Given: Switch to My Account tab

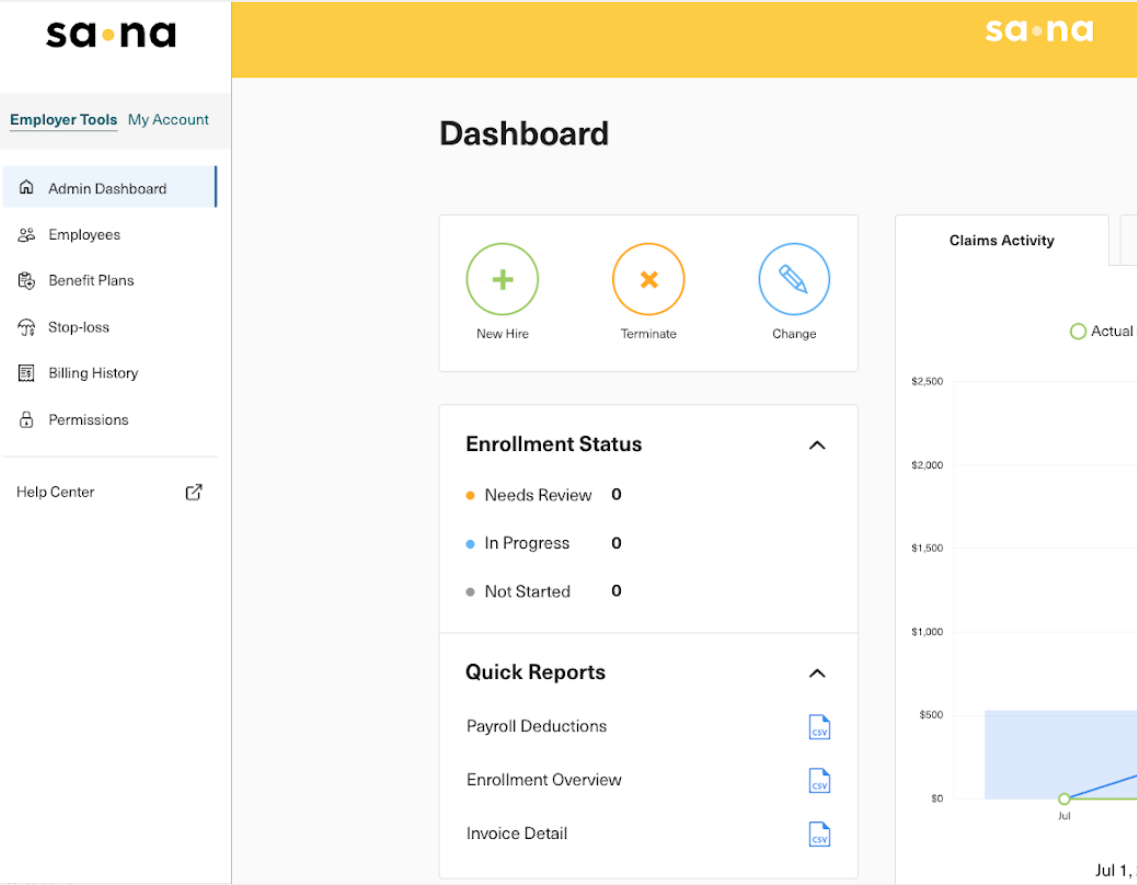Looking at the screenshot, I should 168,120.
